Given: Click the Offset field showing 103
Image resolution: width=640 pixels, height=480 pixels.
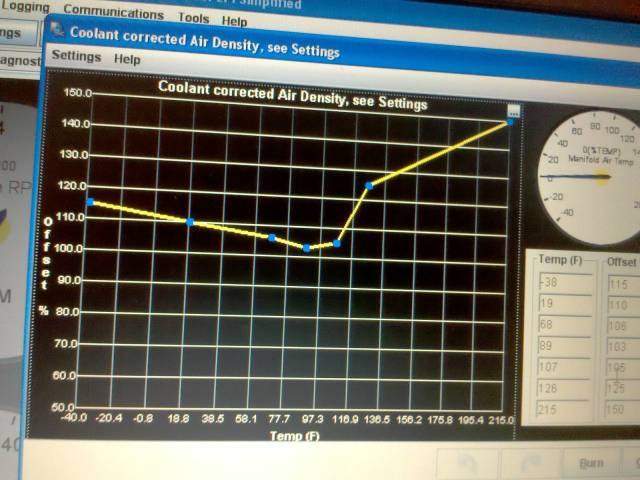Looking at the screenshot, I should coord(622,347).
